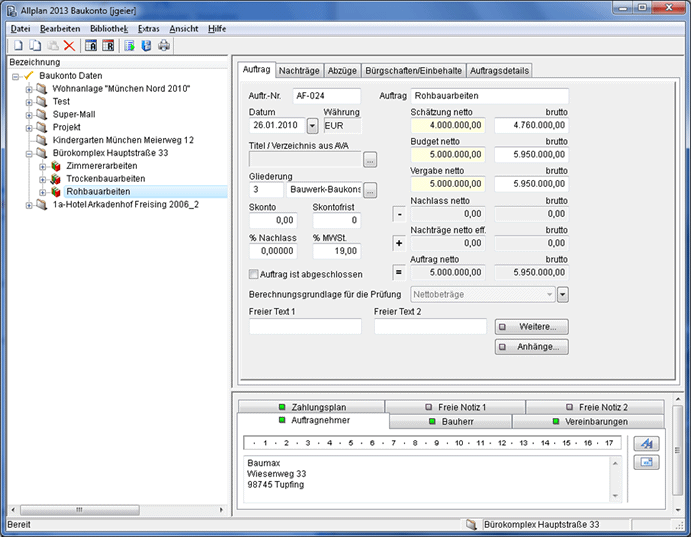Click the table 'A' toolbar icon

pyautogui.click(x=91, y=46)
